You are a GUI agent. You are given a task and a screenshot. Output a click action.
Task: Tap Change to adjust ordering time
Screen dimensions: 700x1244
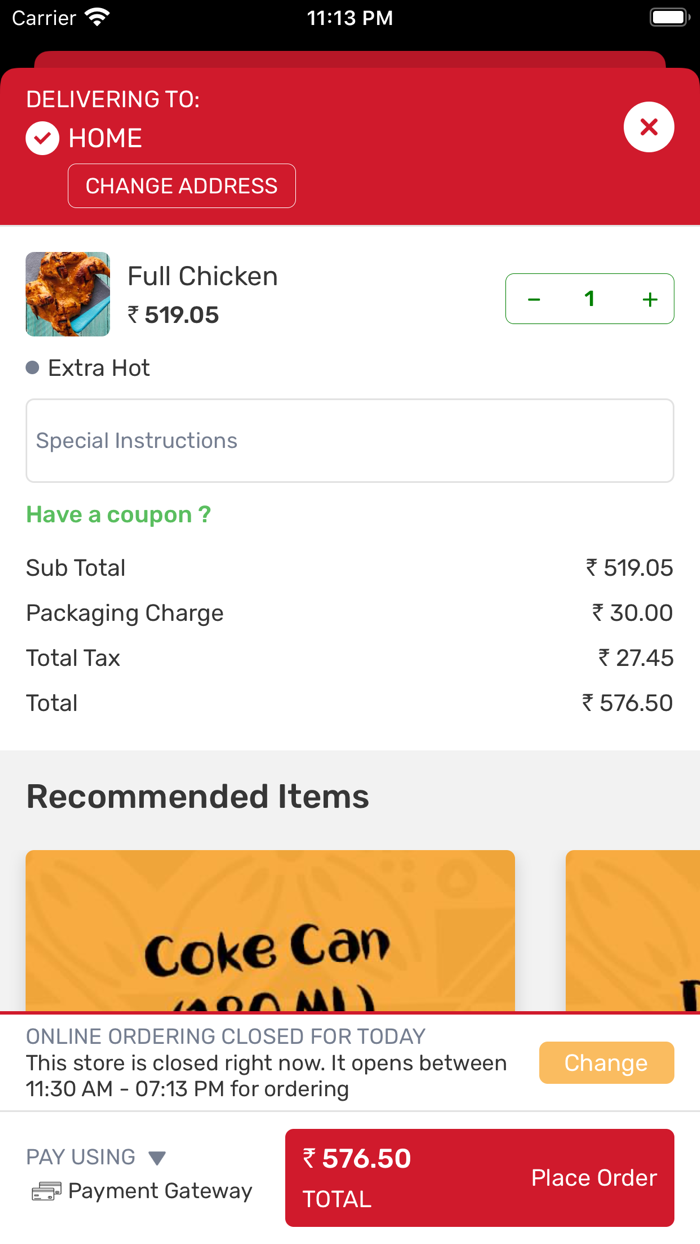606,1062
